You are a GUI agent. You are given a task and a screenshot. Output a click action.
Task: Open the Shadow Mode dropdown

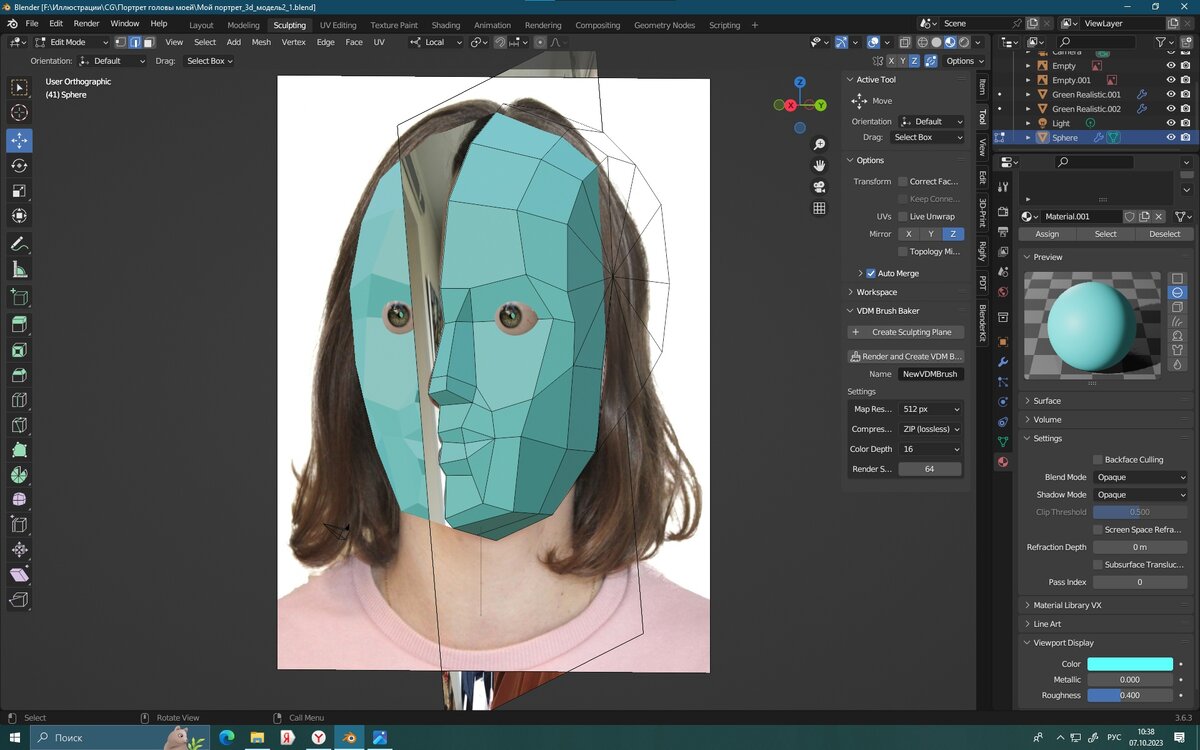tap(1140, 494)
